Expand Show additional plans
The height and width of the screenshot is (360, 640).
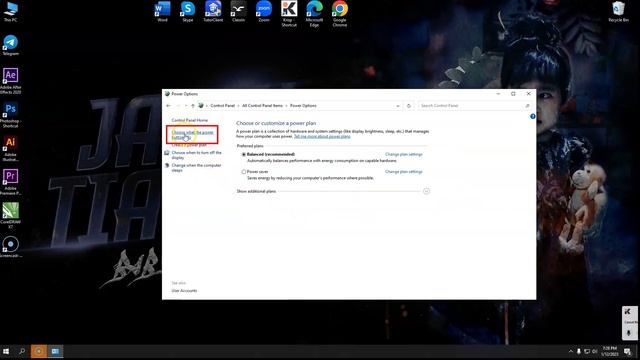[426, 191]
